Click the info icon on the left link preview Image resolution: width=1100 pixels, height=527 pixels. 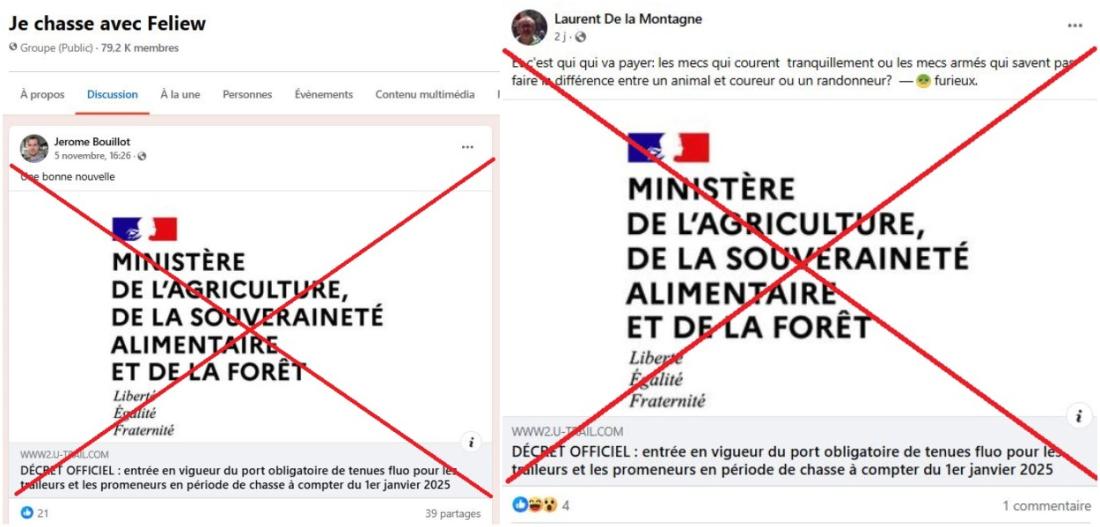(x=471, y=442)
